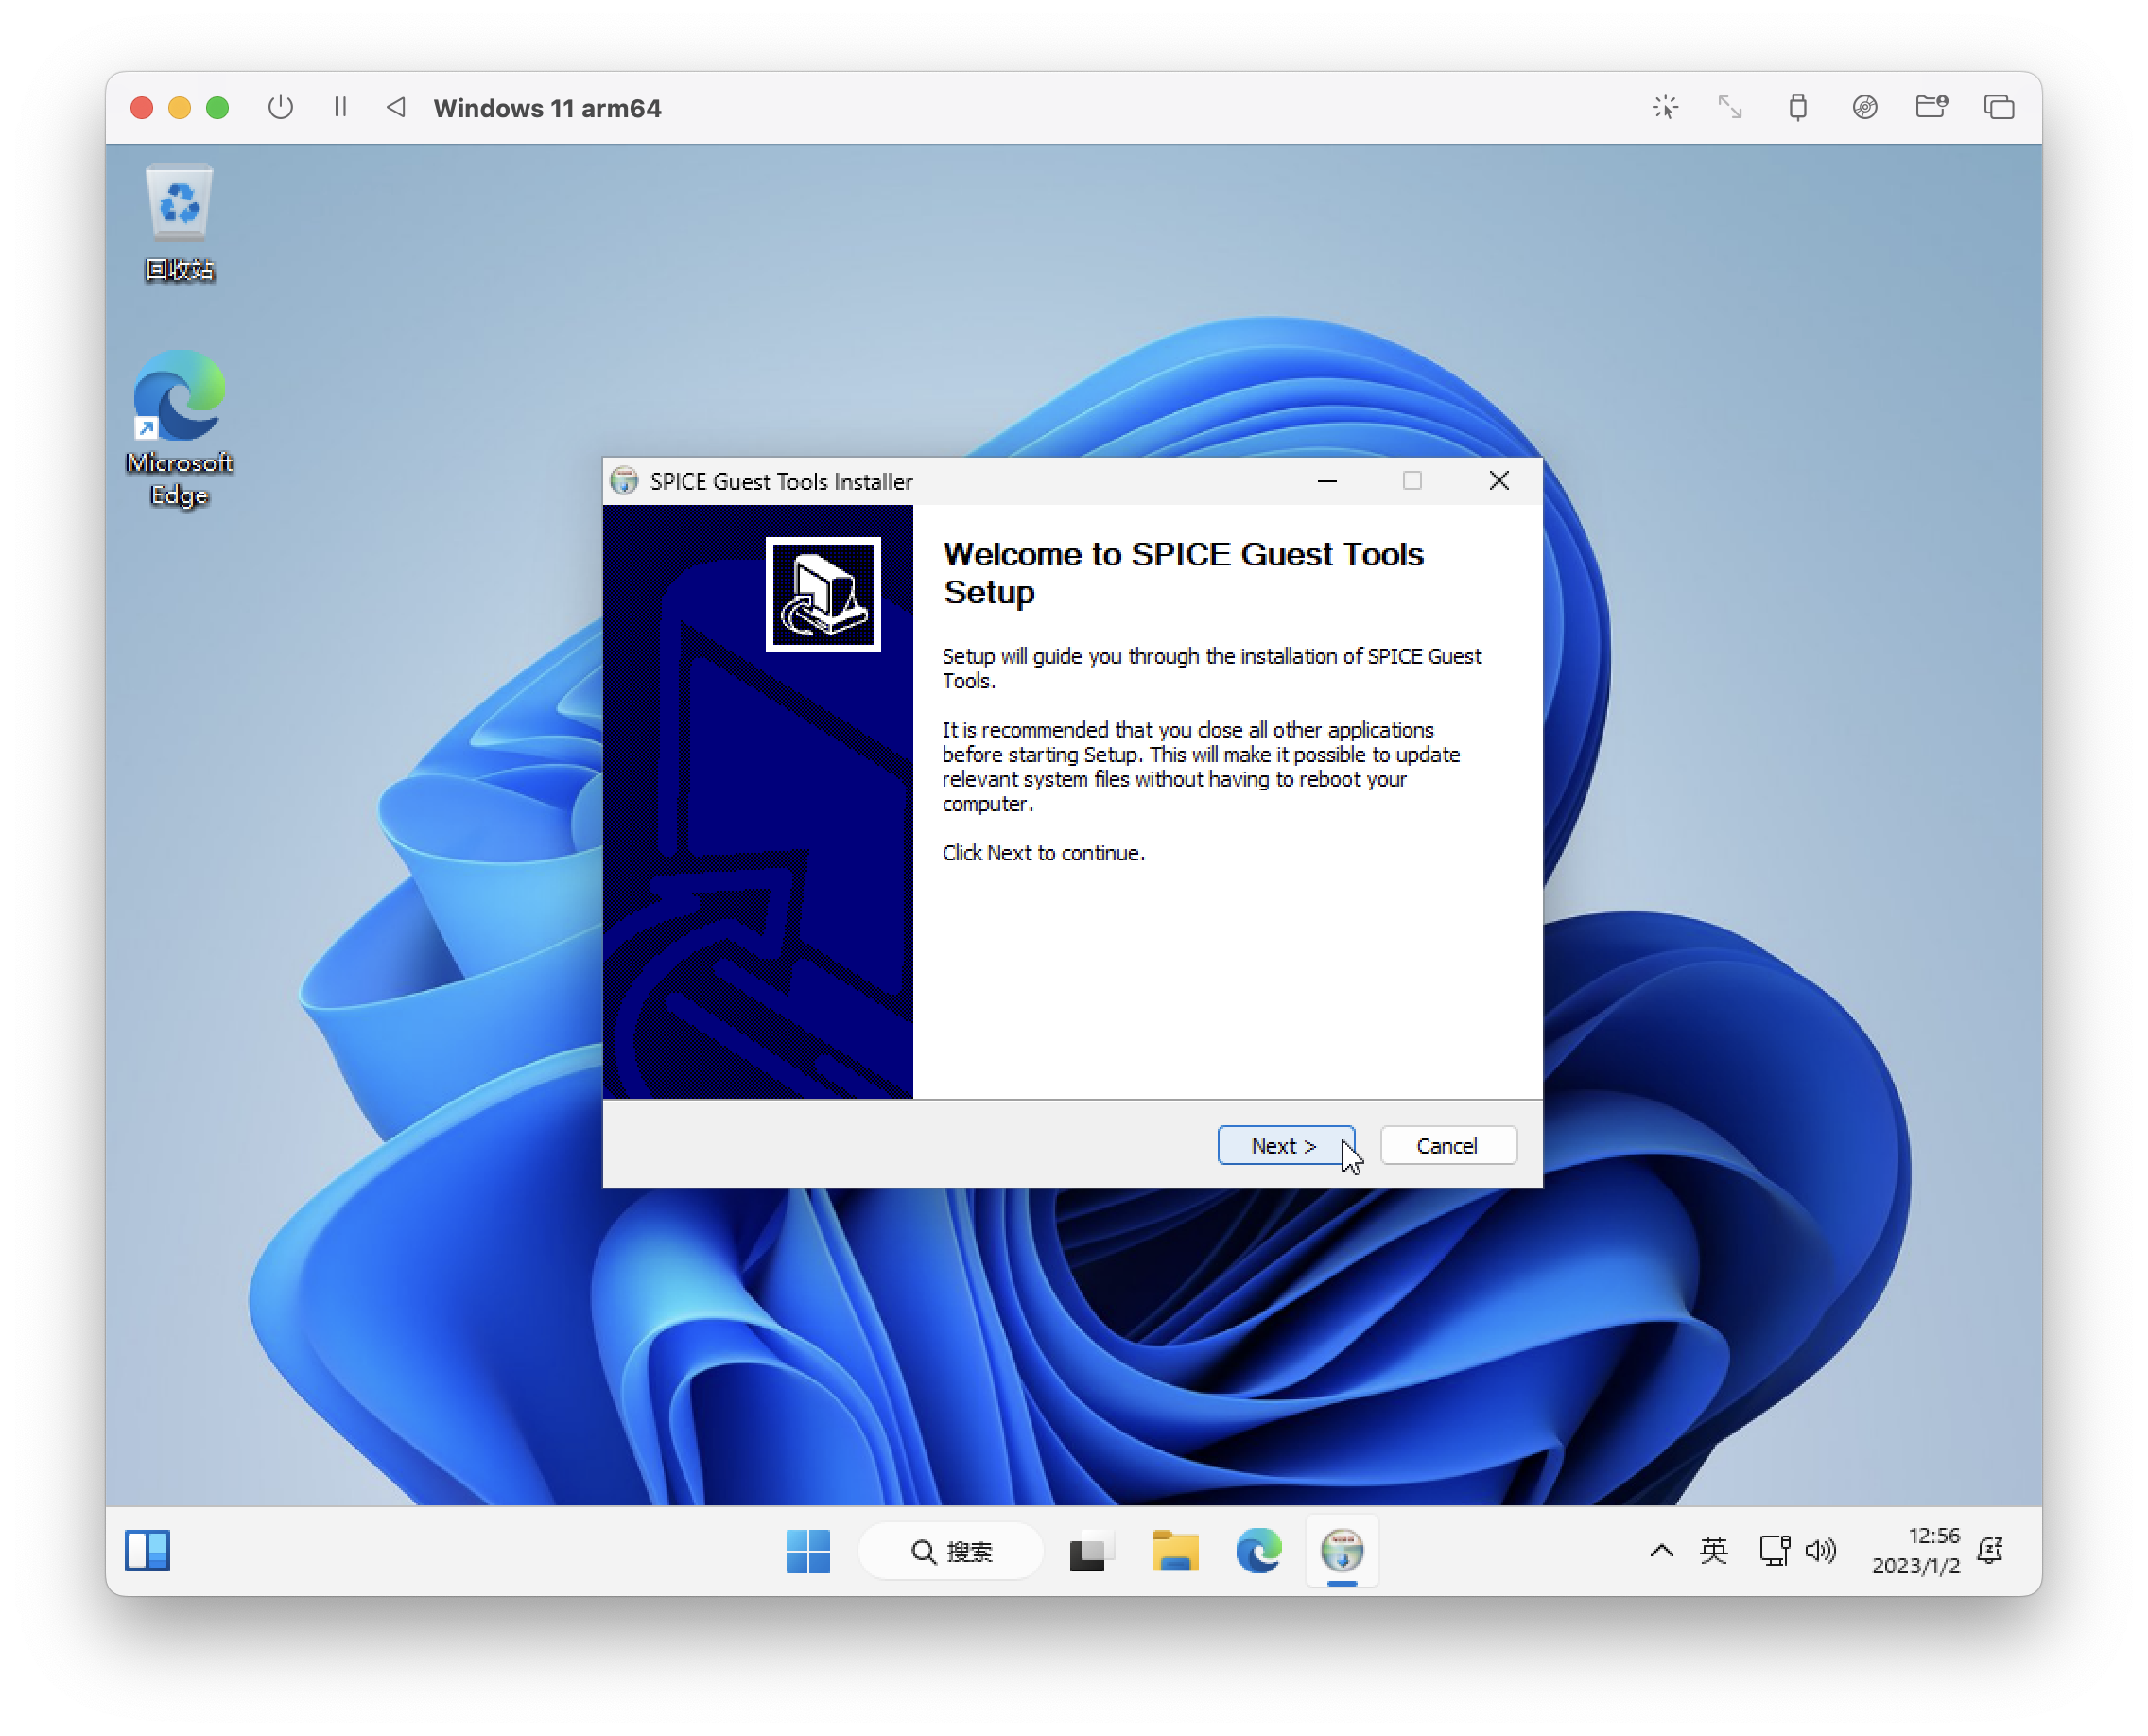Open the USB devices menu in UTM toolbar

coord(1797,107)
